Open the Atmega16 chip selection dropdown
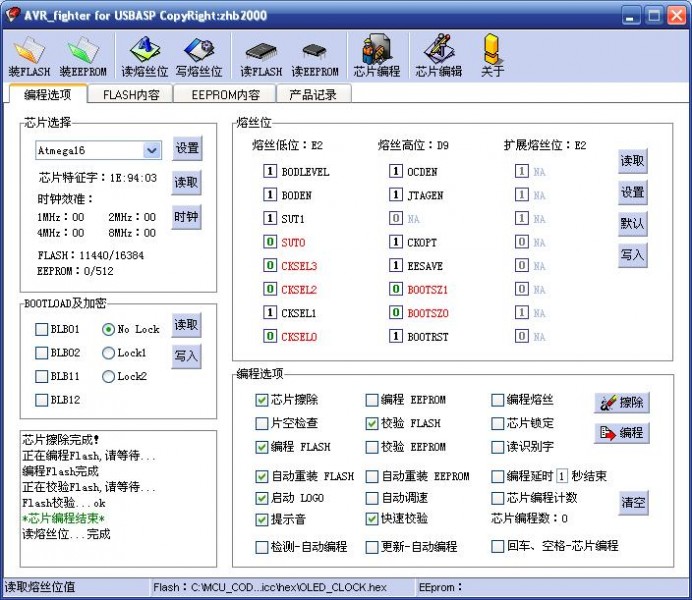 pyautogui.click(x=151, y=150)
